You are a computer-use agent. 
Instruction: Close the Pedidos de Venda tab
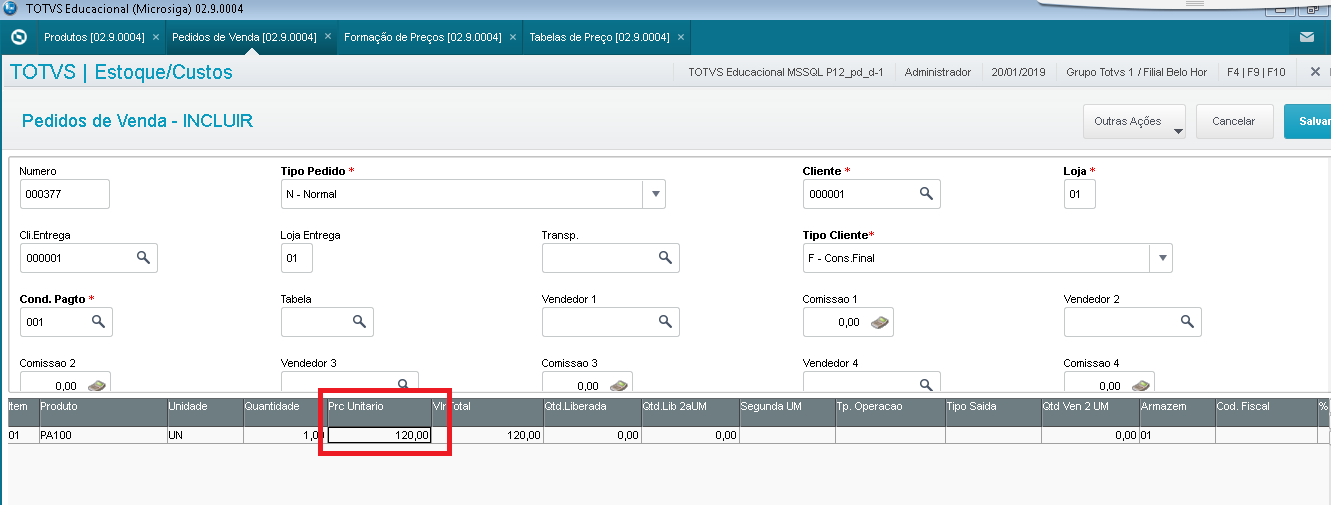328,37
